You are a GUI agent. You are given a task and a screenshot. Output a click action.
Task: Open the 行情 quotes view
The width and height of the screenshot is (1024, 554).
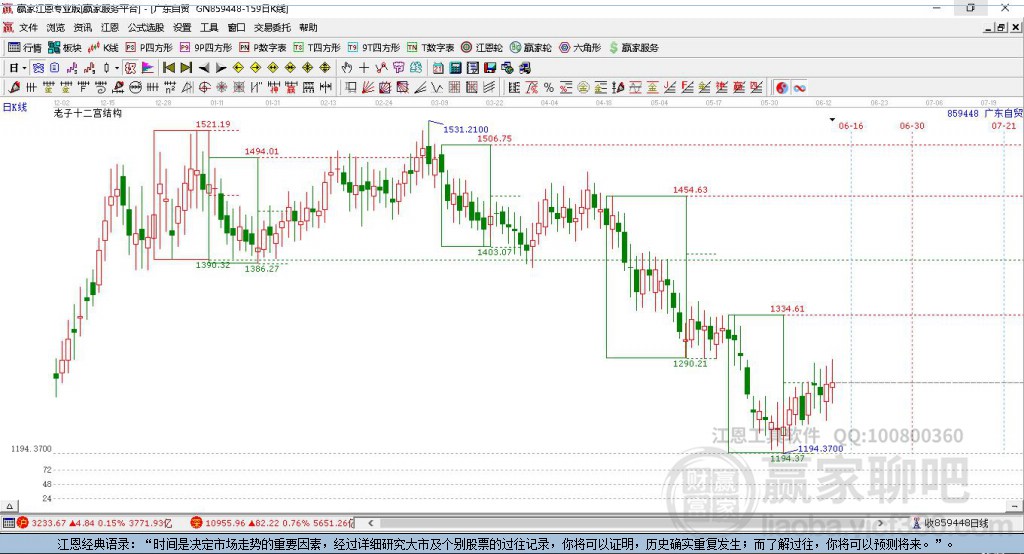(x=25, y=48)
